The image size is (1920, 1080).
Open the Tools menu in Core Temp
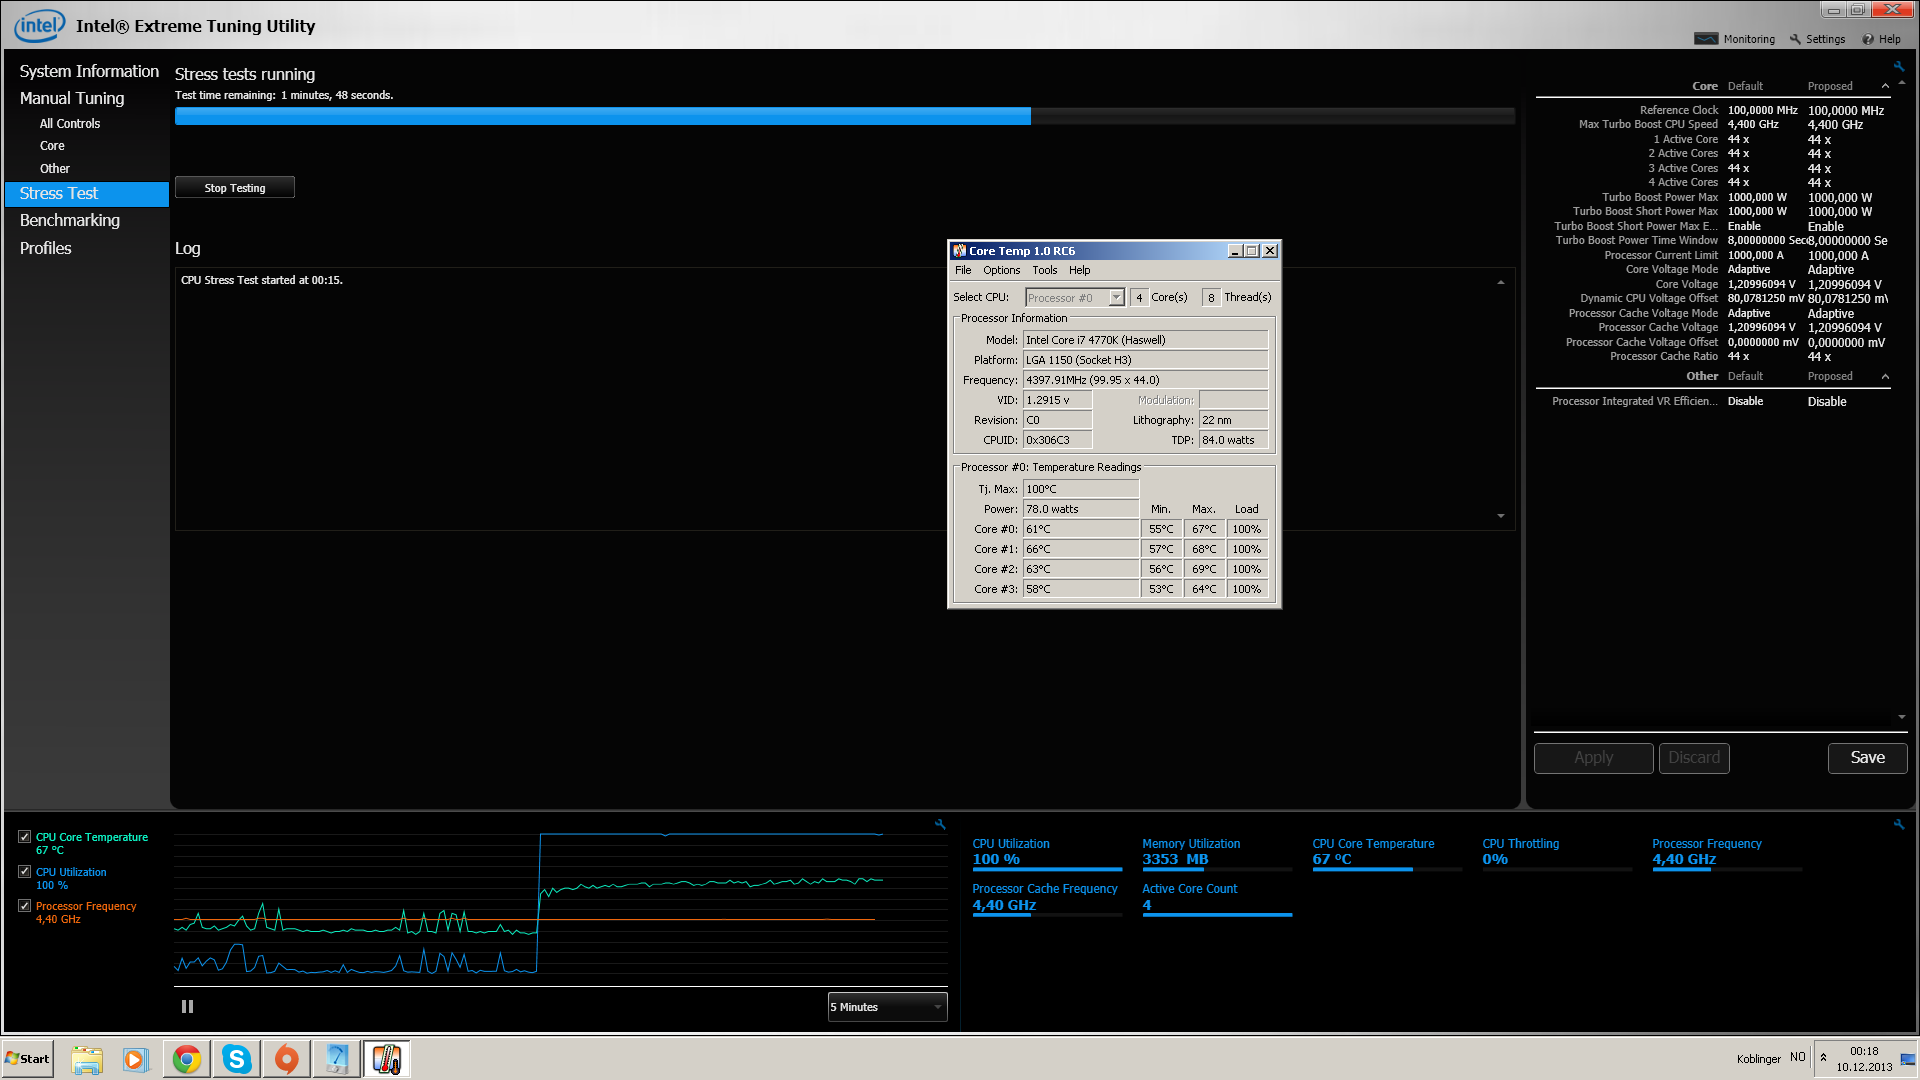coord(1045,270)
